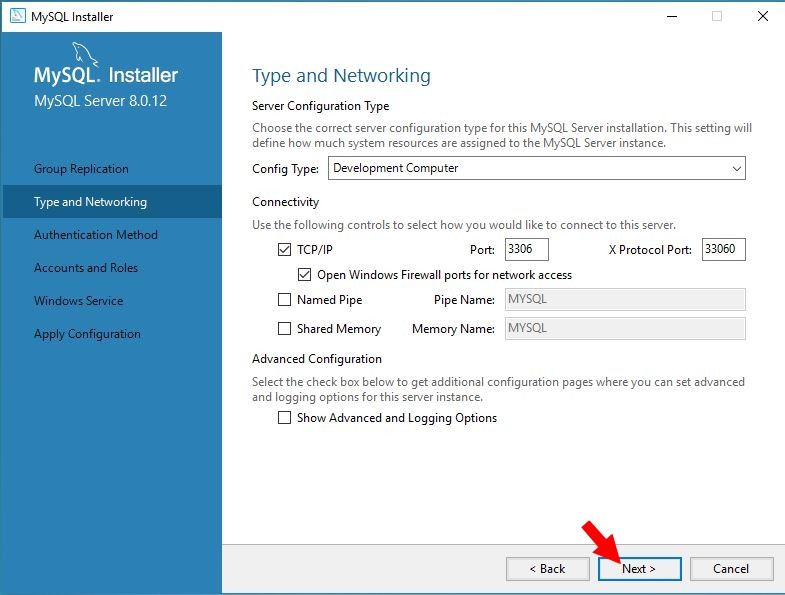This screenshot has height=595, width=785.
Task: Click the Next > button
Action: pos(639,569)
